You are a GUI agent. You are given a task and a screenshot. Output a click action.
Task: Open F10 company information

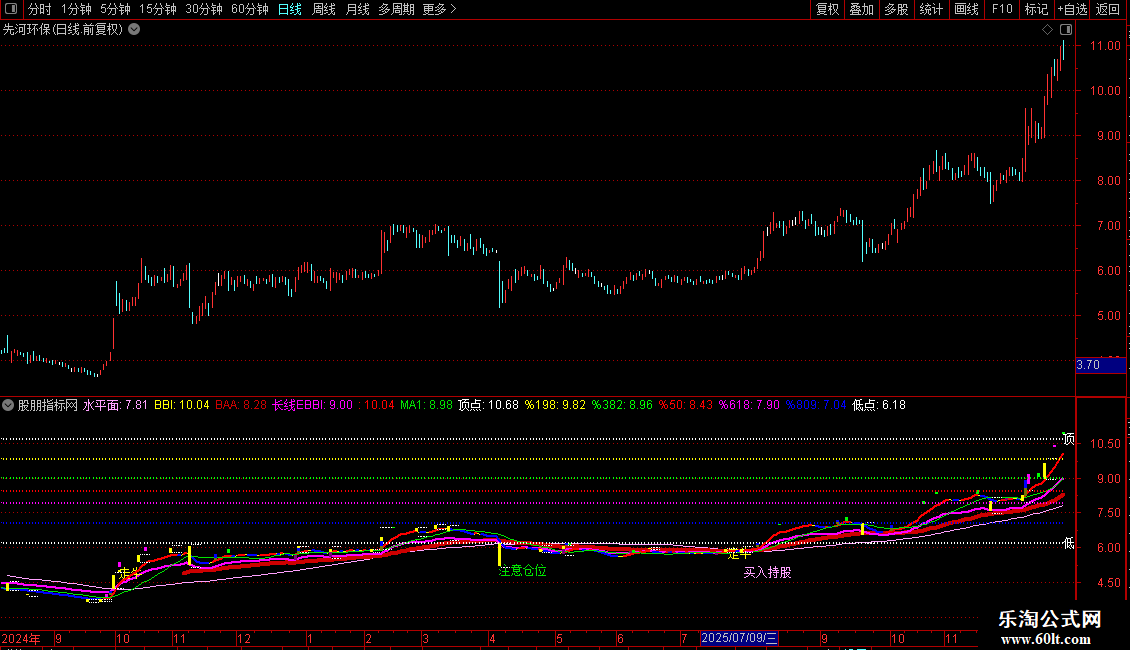point(1001,9)
